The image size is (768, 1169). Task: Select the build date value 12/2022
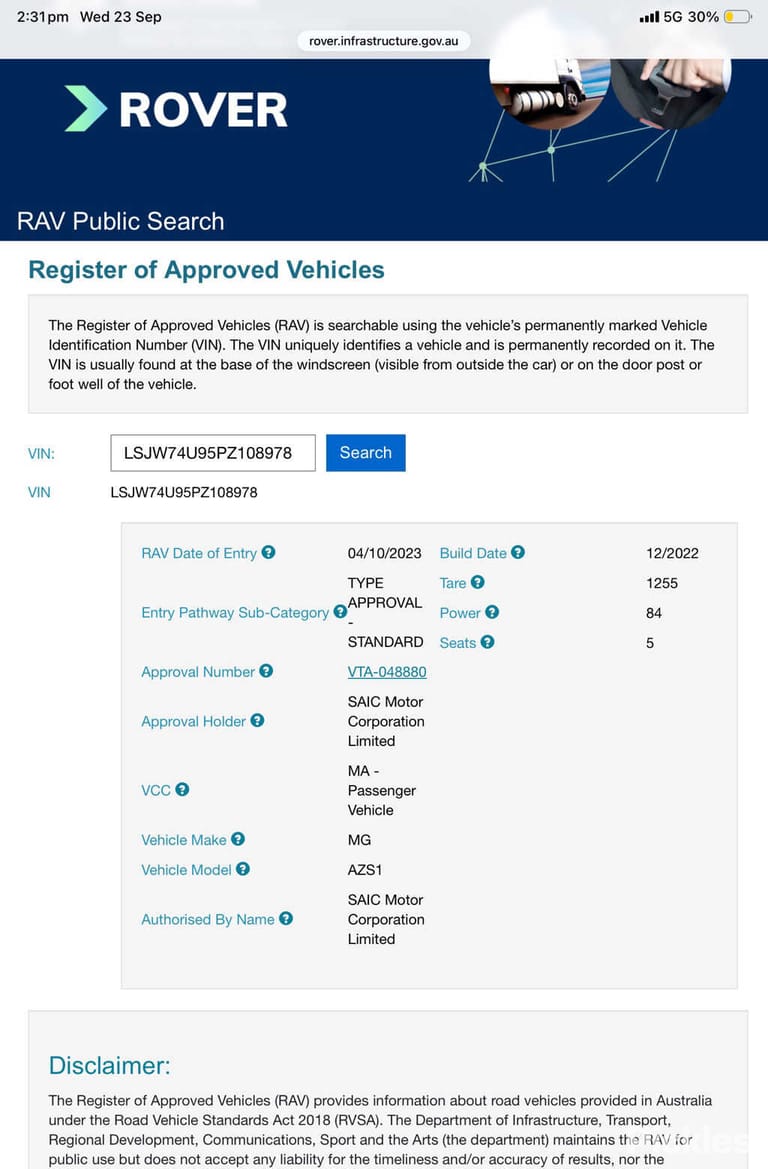coord(673,553)
